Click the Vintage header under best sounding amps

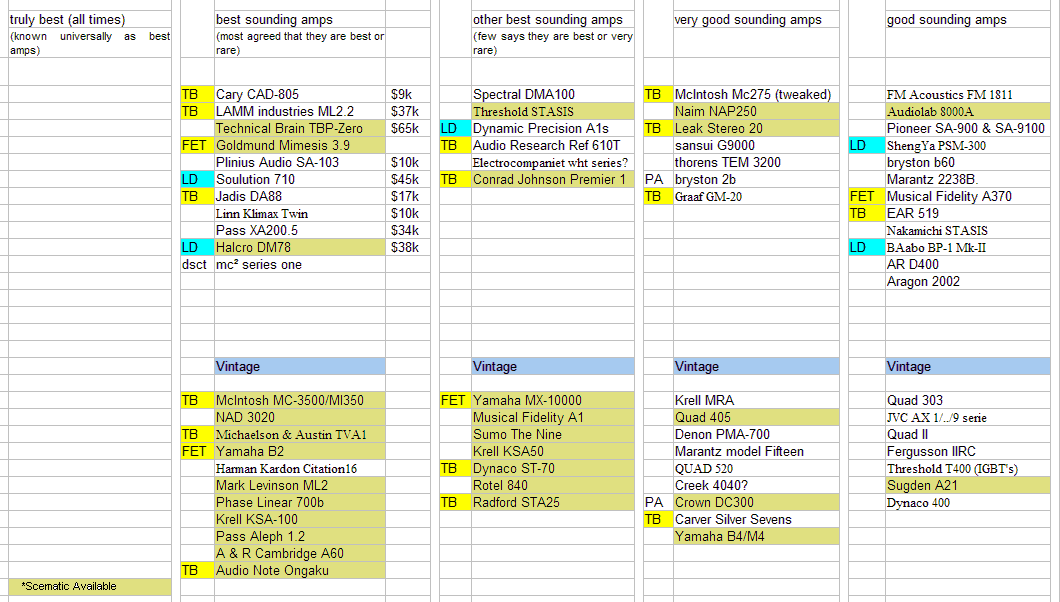[x=299, y=366]
